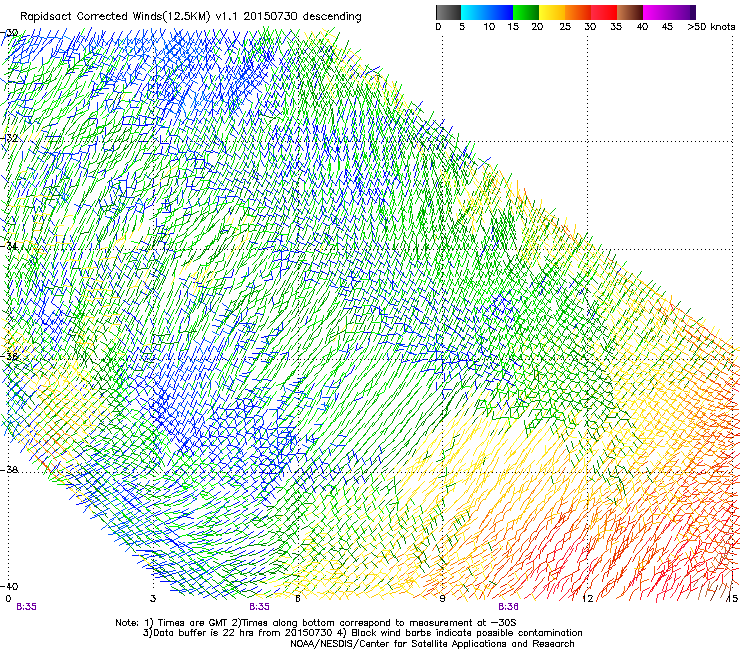Click the '12' longitude axis label
Viewport: 740px width, 650px height.
(588, 599)
